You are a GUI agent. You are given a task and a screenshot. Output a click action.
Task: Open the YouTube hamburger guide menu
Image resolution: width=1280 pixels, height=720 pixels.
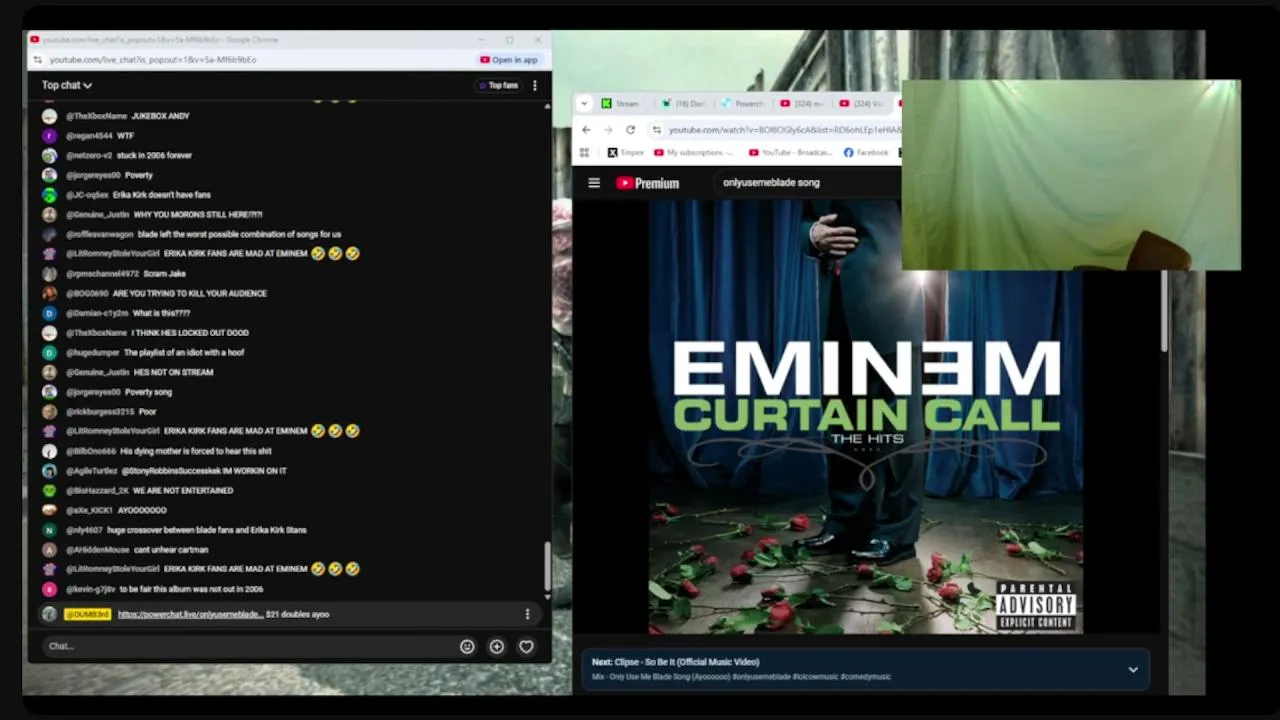[594, 183]
